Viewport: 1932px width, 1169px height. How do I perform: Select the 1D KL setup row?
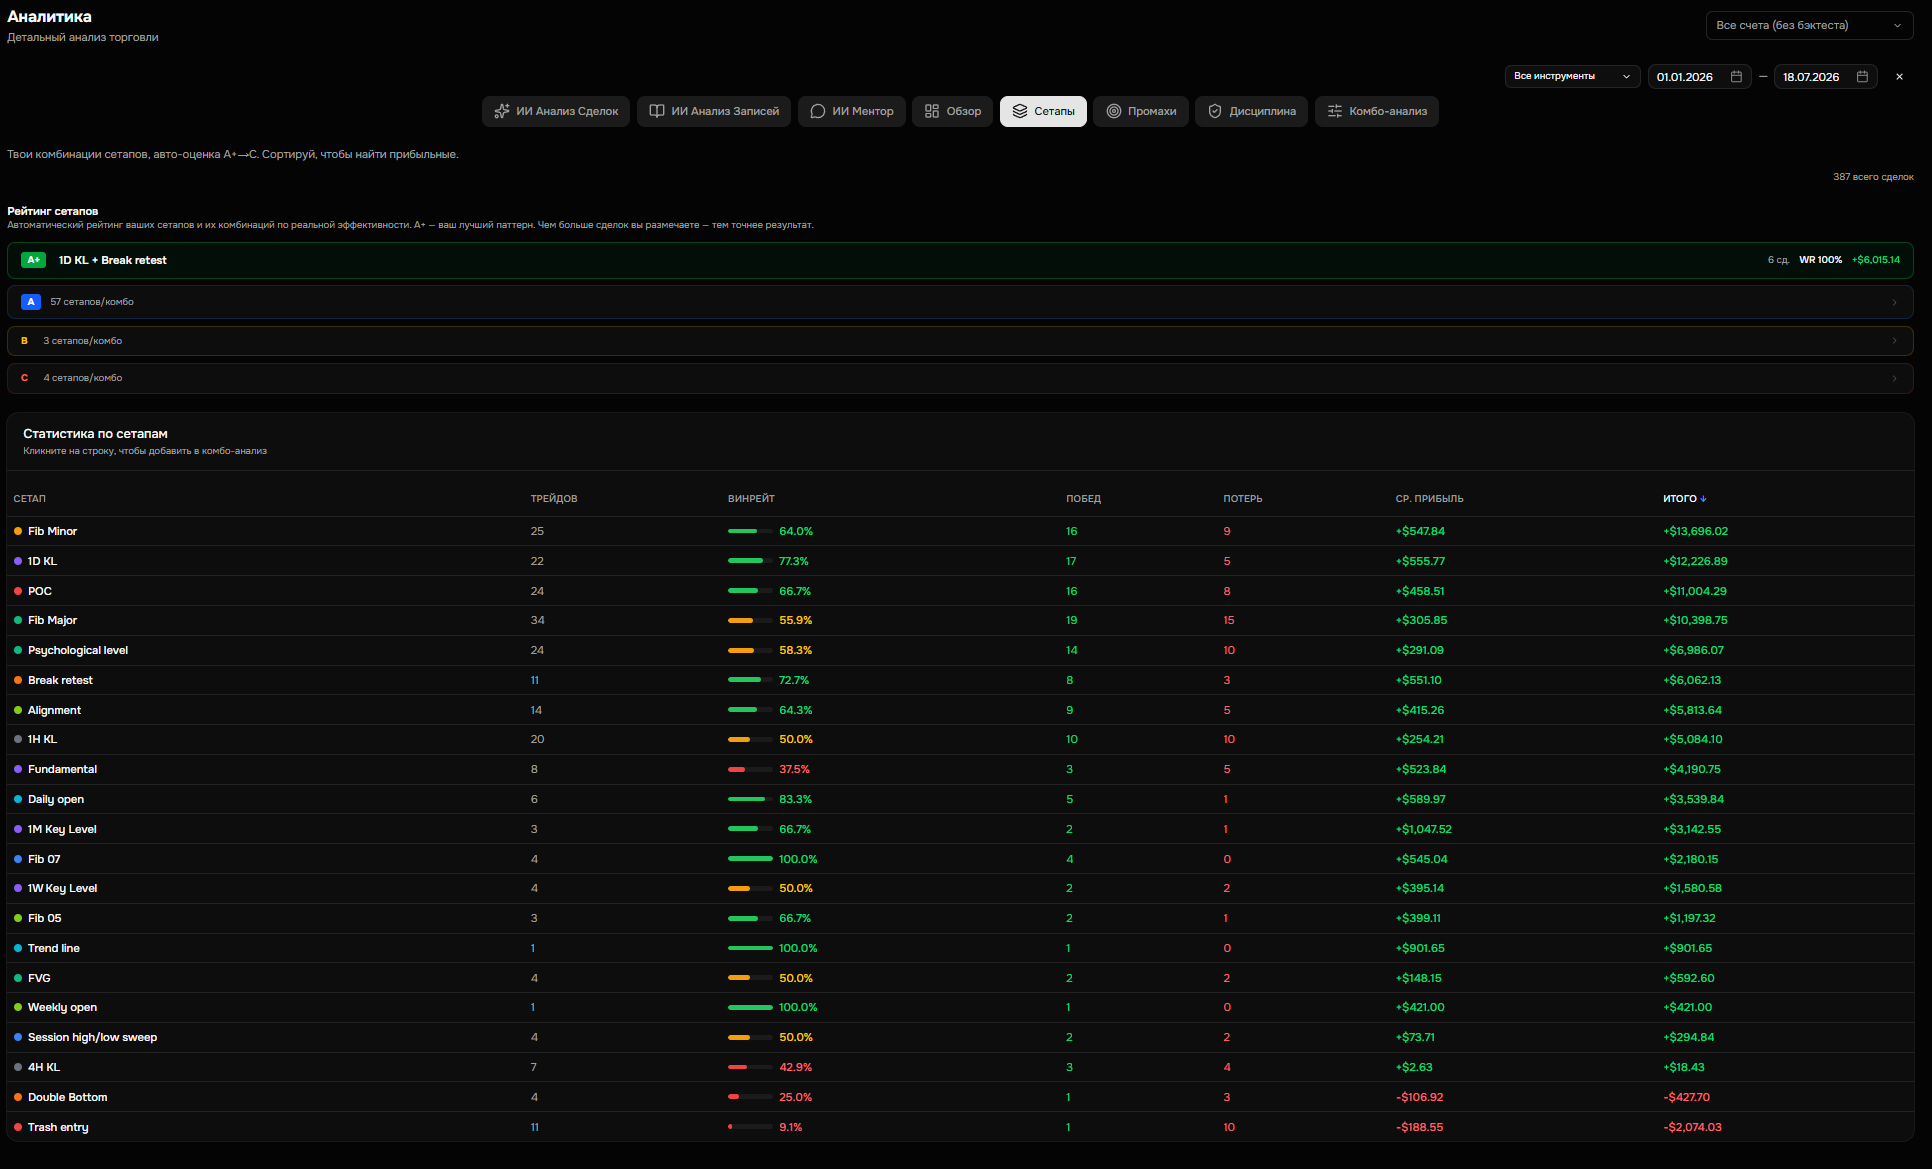[x=960, y=561]
